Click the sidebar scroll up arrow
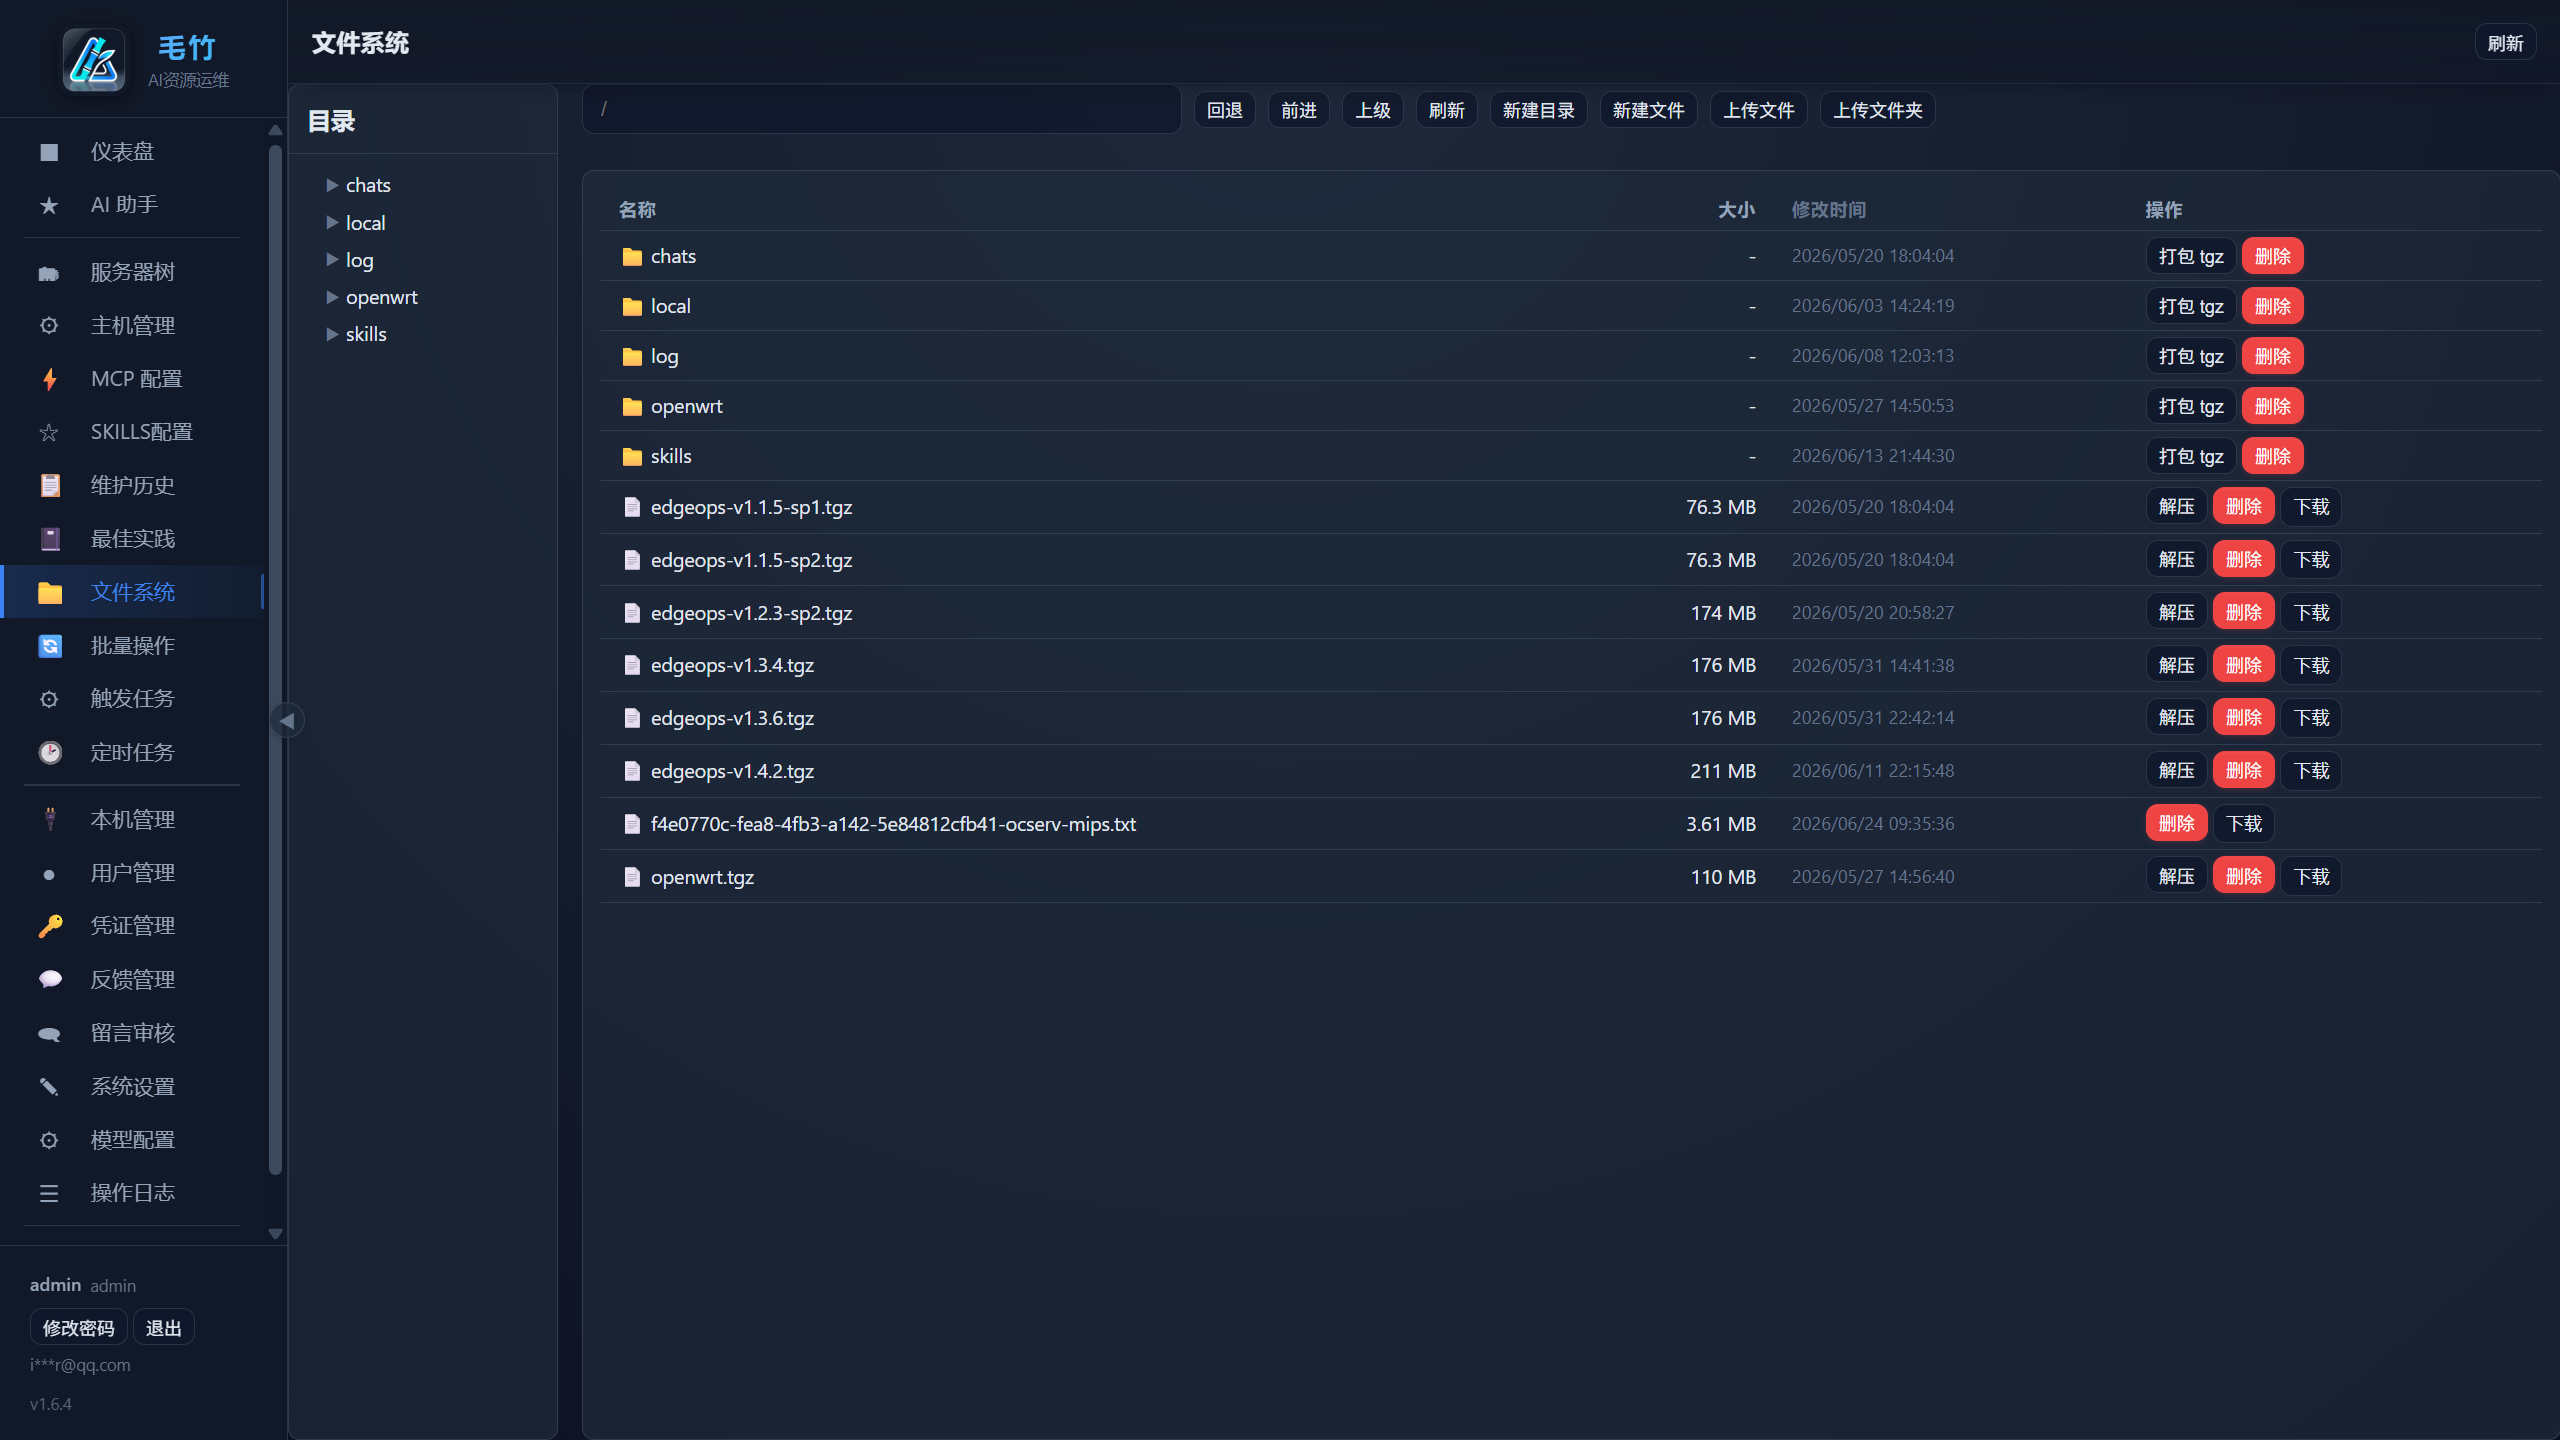This screenshot has height=1440, width=2560. (275, 130)
